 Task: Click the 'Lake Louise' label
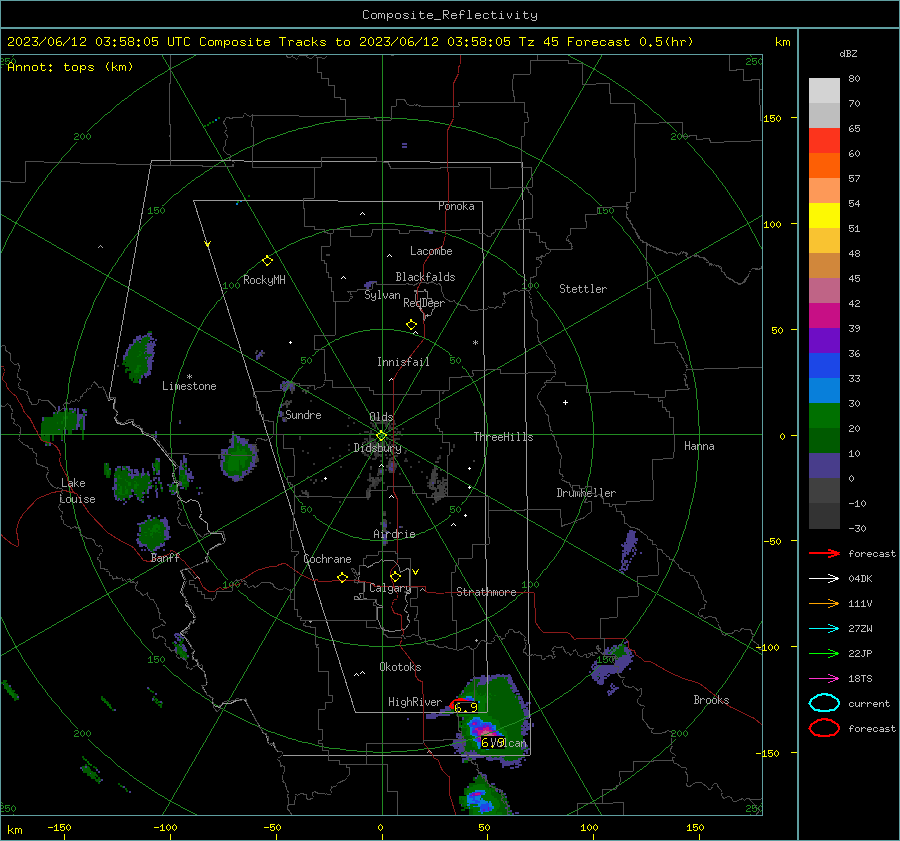77,491
